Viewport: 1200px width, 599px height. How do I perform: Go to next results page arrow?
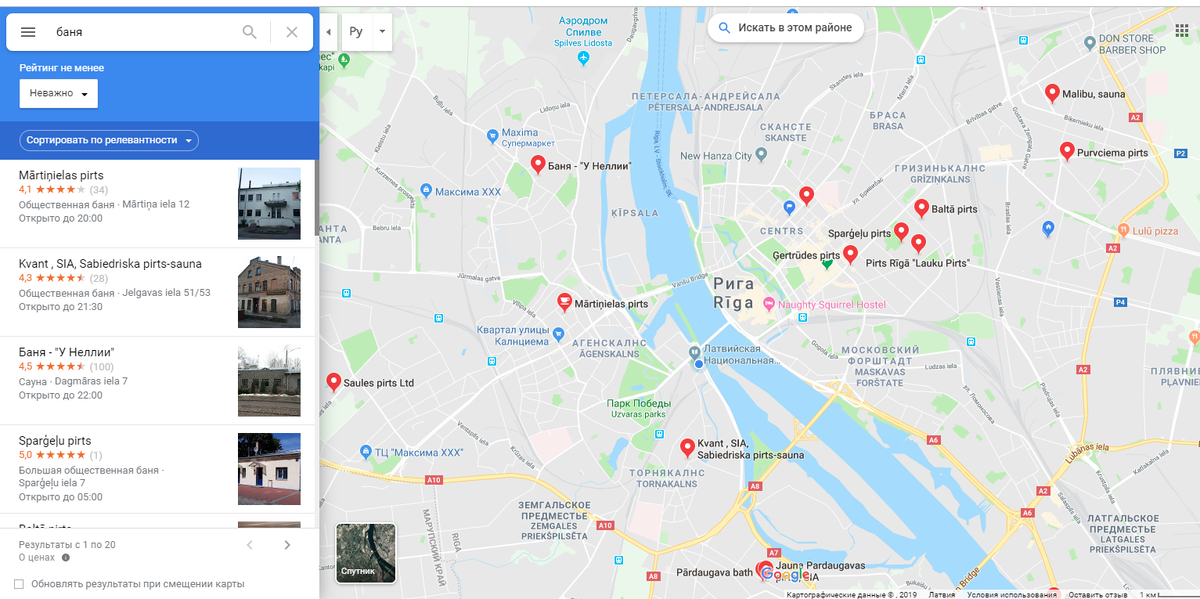coord(287,545)
